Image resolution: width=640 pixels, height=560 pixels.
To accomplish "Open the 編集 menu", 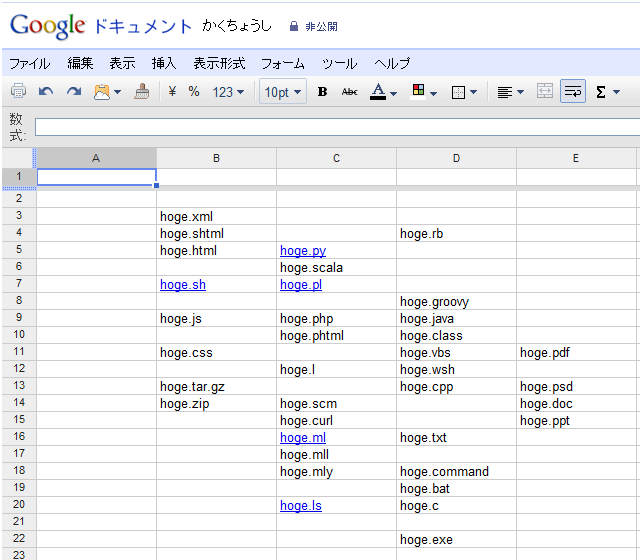I will pyautogui.click(x=80, y=63).
